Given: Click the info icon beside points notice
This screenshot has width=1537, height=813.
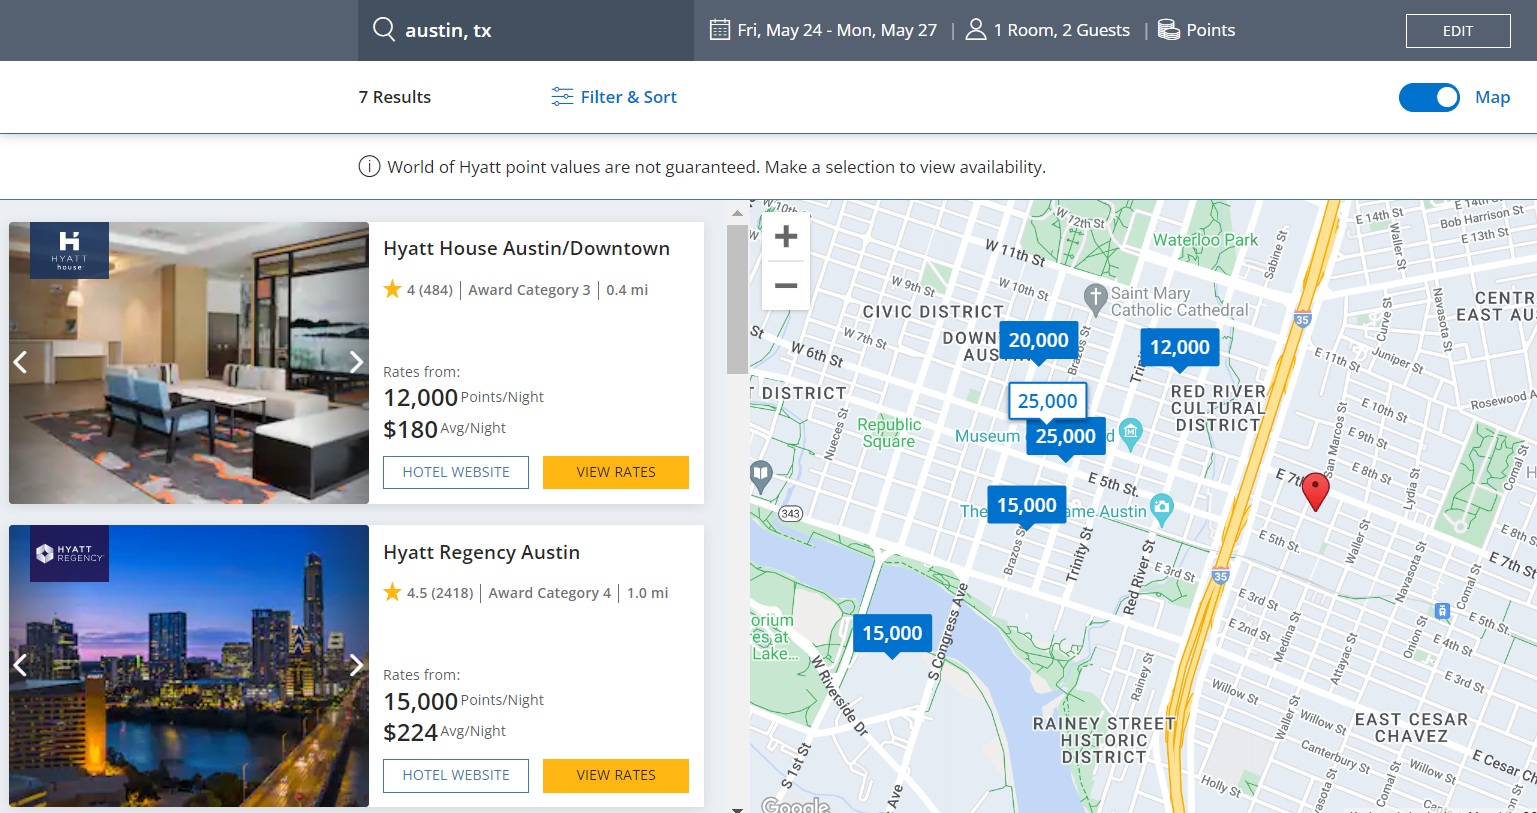Looking at the screenshot, I should pyautogui.click(x=369, y=167).
